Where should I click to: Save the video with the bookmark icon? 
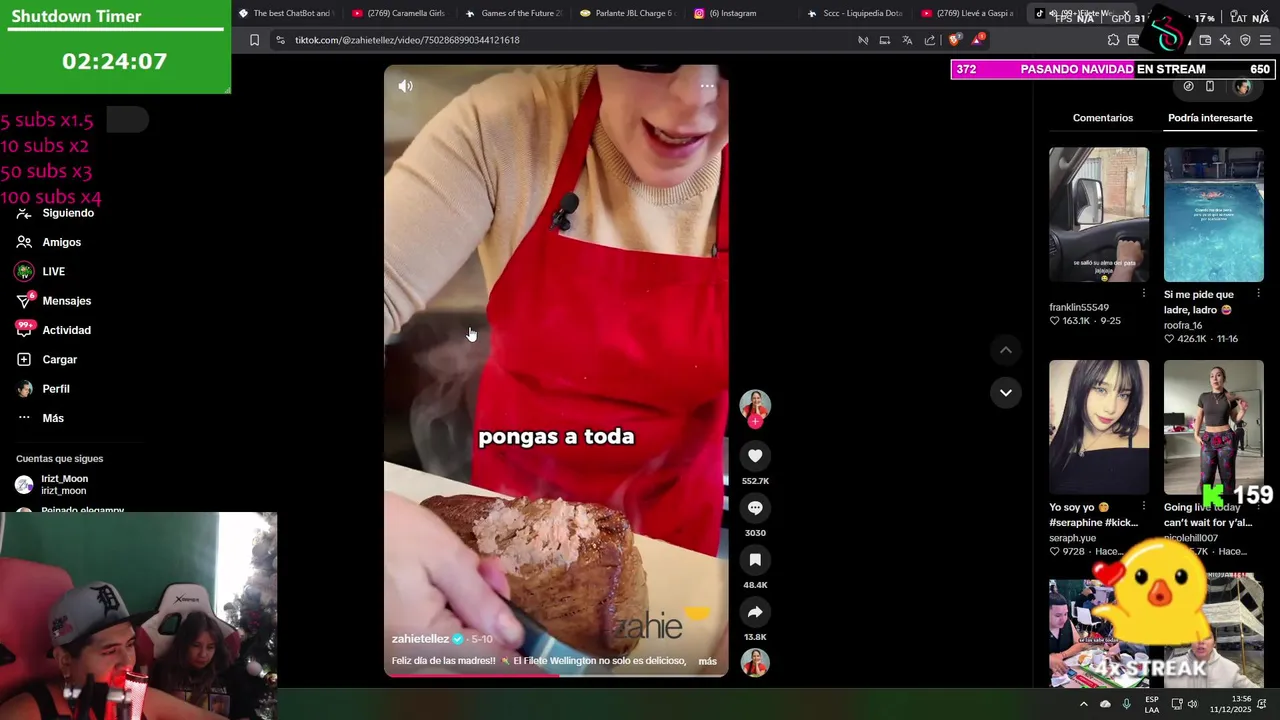coord(755,560)
